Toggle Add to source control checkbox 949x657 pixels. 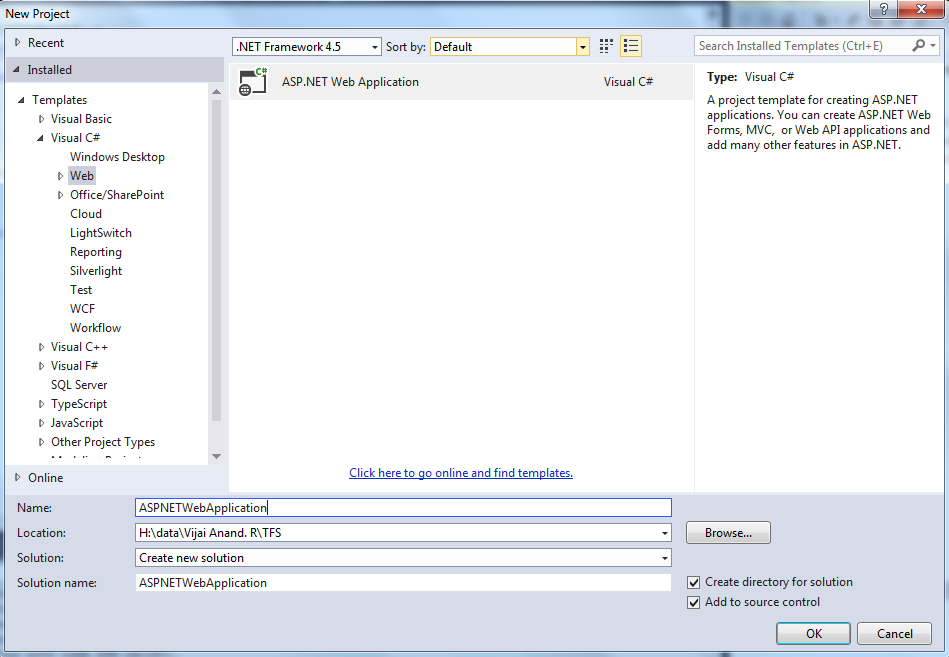click(694, 603)
